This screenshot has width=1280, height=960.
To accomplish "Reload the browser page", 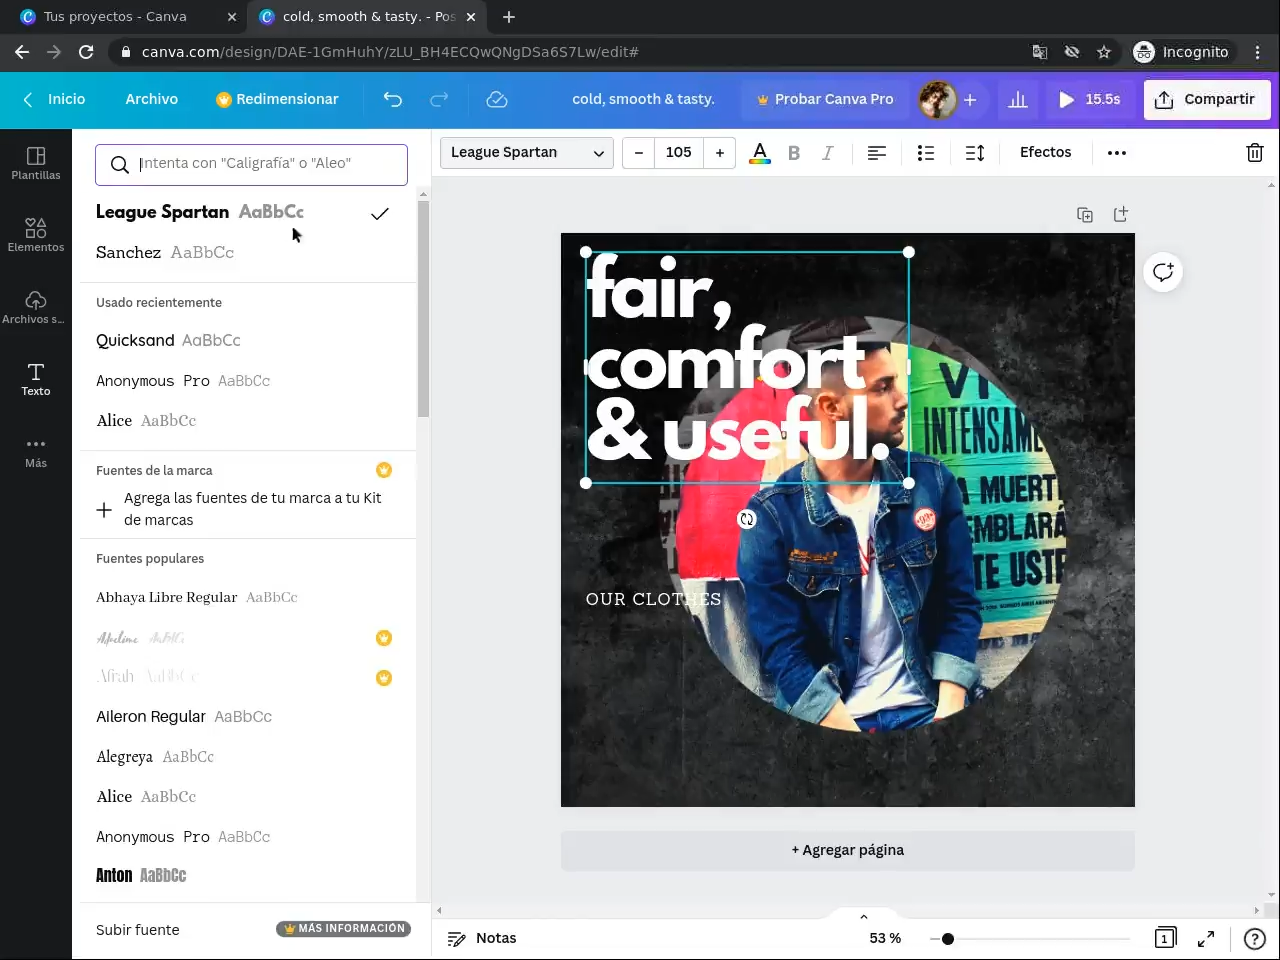I will (x=86, y=52).
